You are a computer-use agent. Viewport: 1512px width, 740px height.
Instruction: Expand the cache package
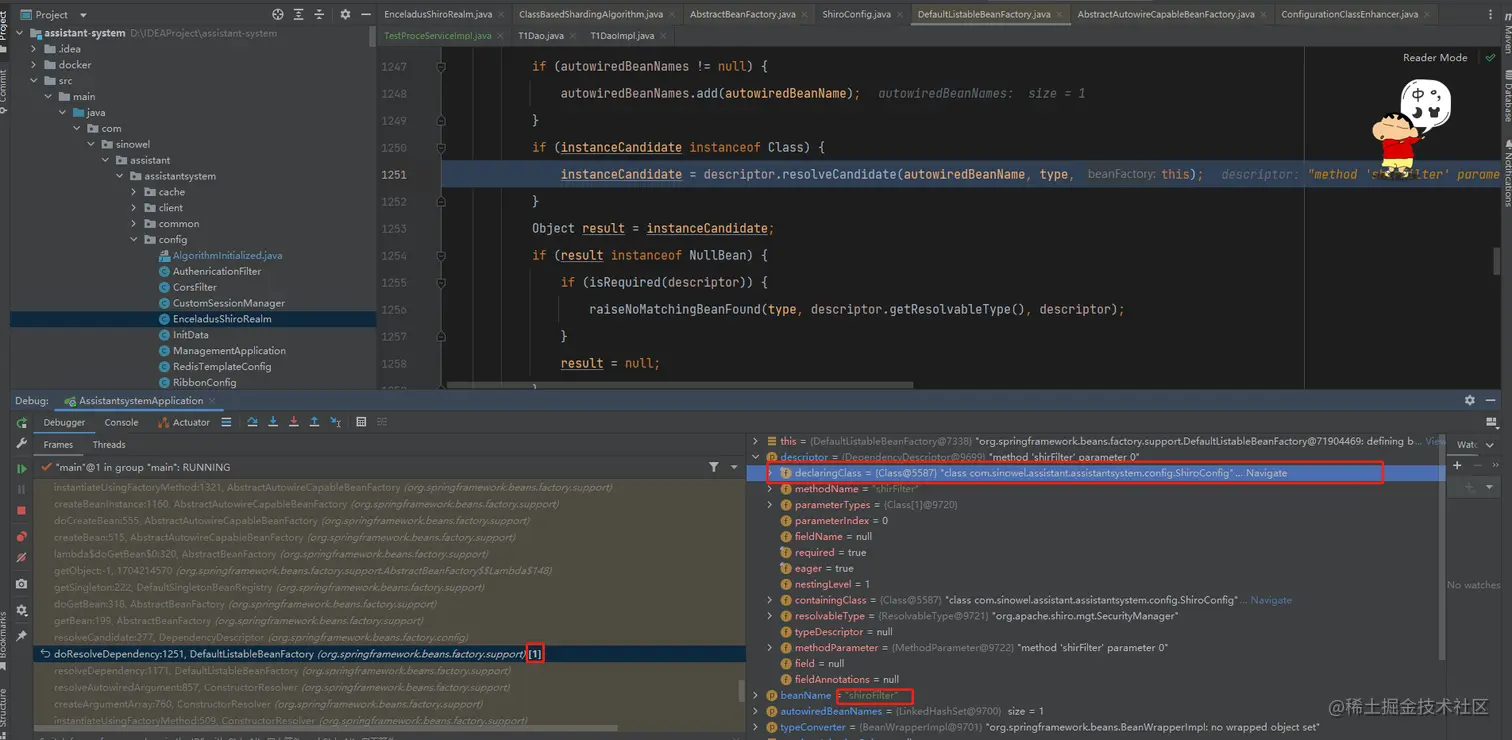click(x=134, y=192)
